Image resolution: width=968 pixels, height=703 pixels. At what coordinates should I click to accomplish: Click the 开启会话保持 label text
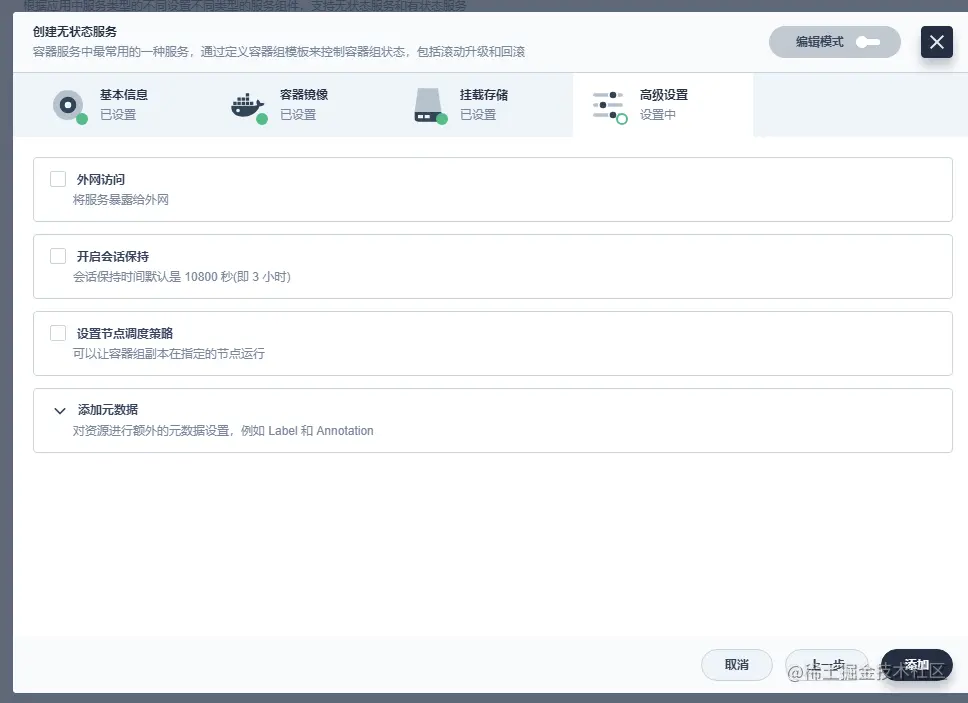coord(113,257)
